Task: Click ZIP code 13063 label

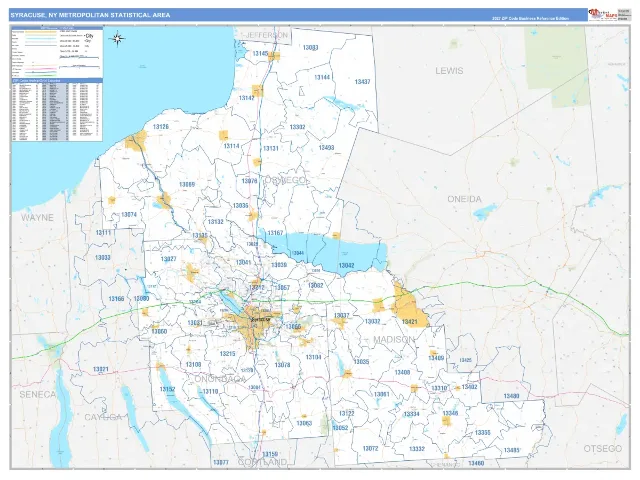Action: pyautogui.click(x=304, y=424)
